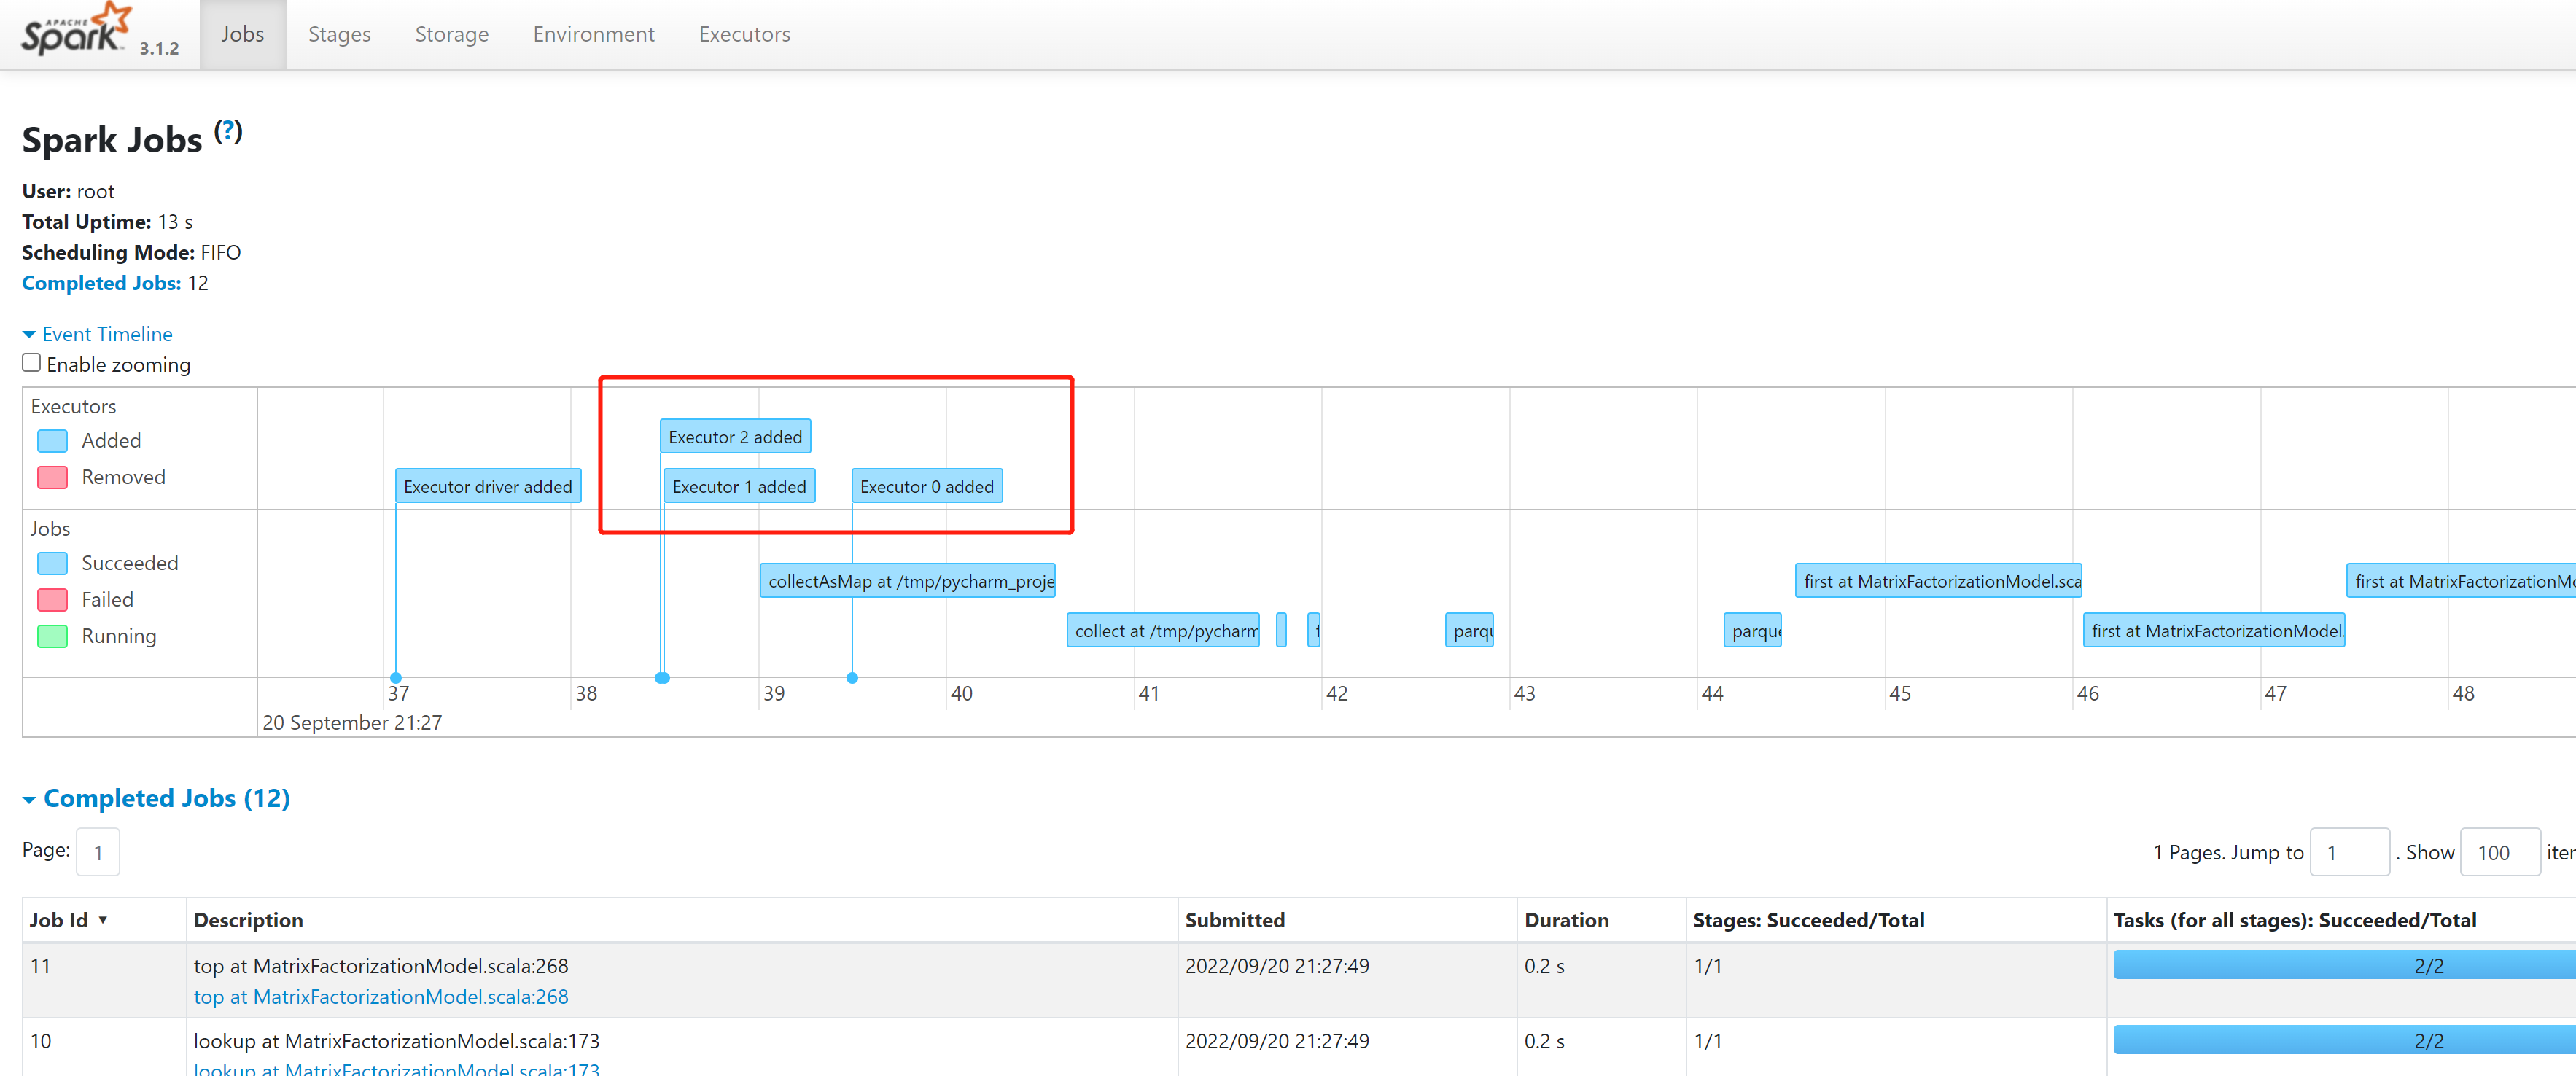This screenshot has height=1076, width=2576.
Task: Open the Environment tab
Action: click(593, 35)
